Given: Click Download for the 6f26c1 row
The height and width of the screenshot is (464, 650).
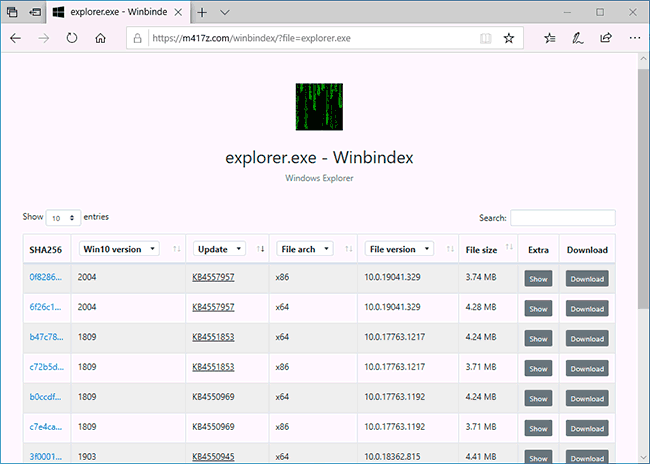Looking at the screenshot, I should [587, 309].
